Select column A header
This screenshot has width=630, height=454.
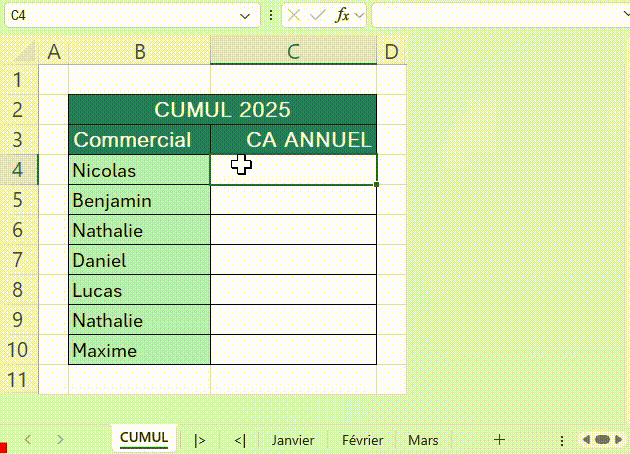point(54,51)
